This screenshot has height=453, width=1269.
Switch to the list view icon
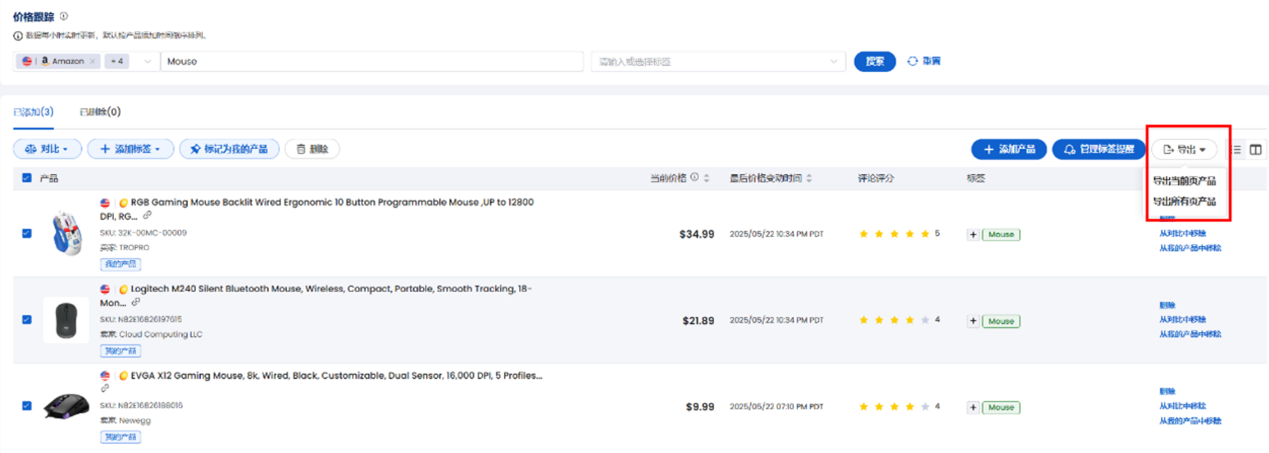pyautogui.click(x=1237, y=150)
